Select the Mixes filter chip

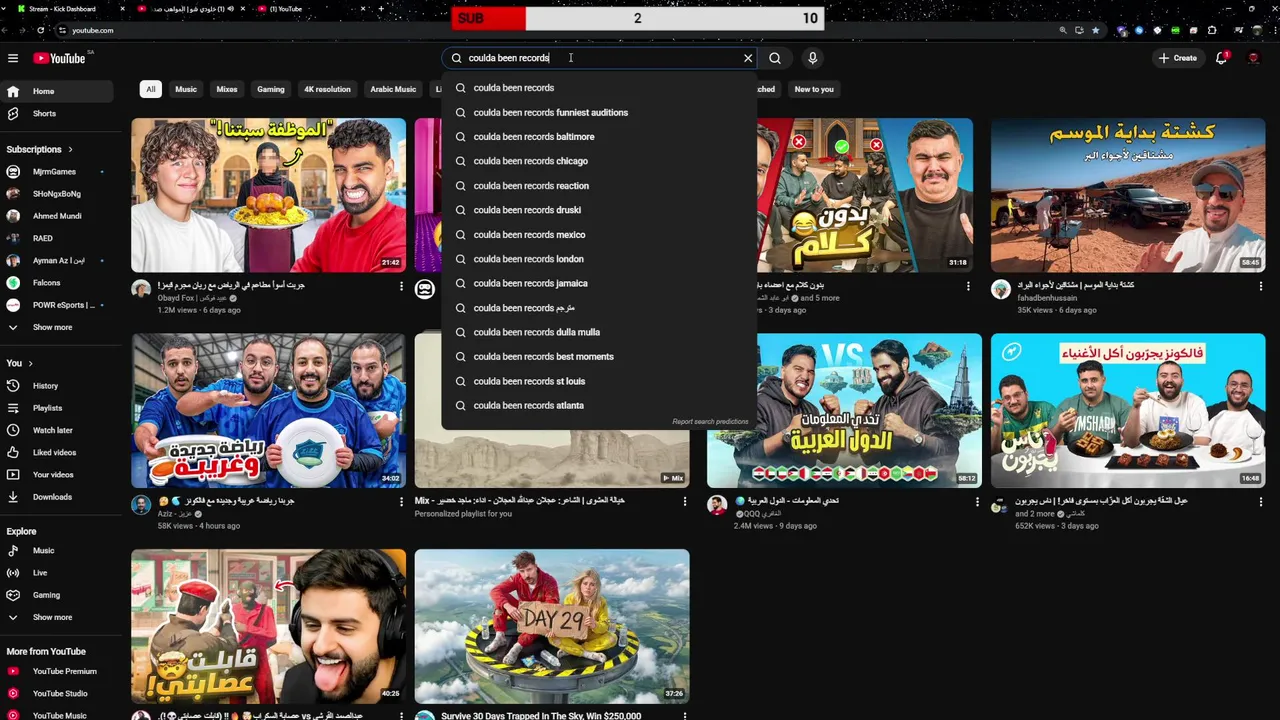pyautogui.click(x=227, y=89)
